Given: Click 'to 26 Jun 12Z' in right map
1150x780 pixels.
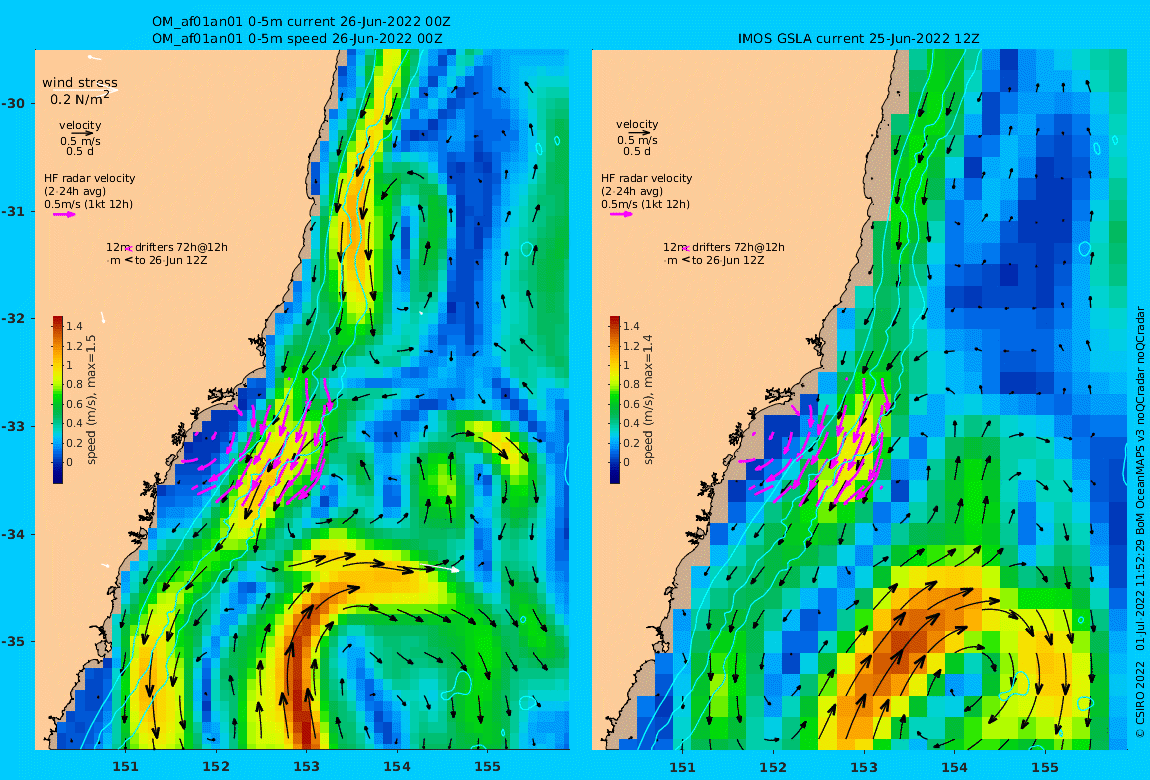Looking at the screenshot, I should click(728, 260).
